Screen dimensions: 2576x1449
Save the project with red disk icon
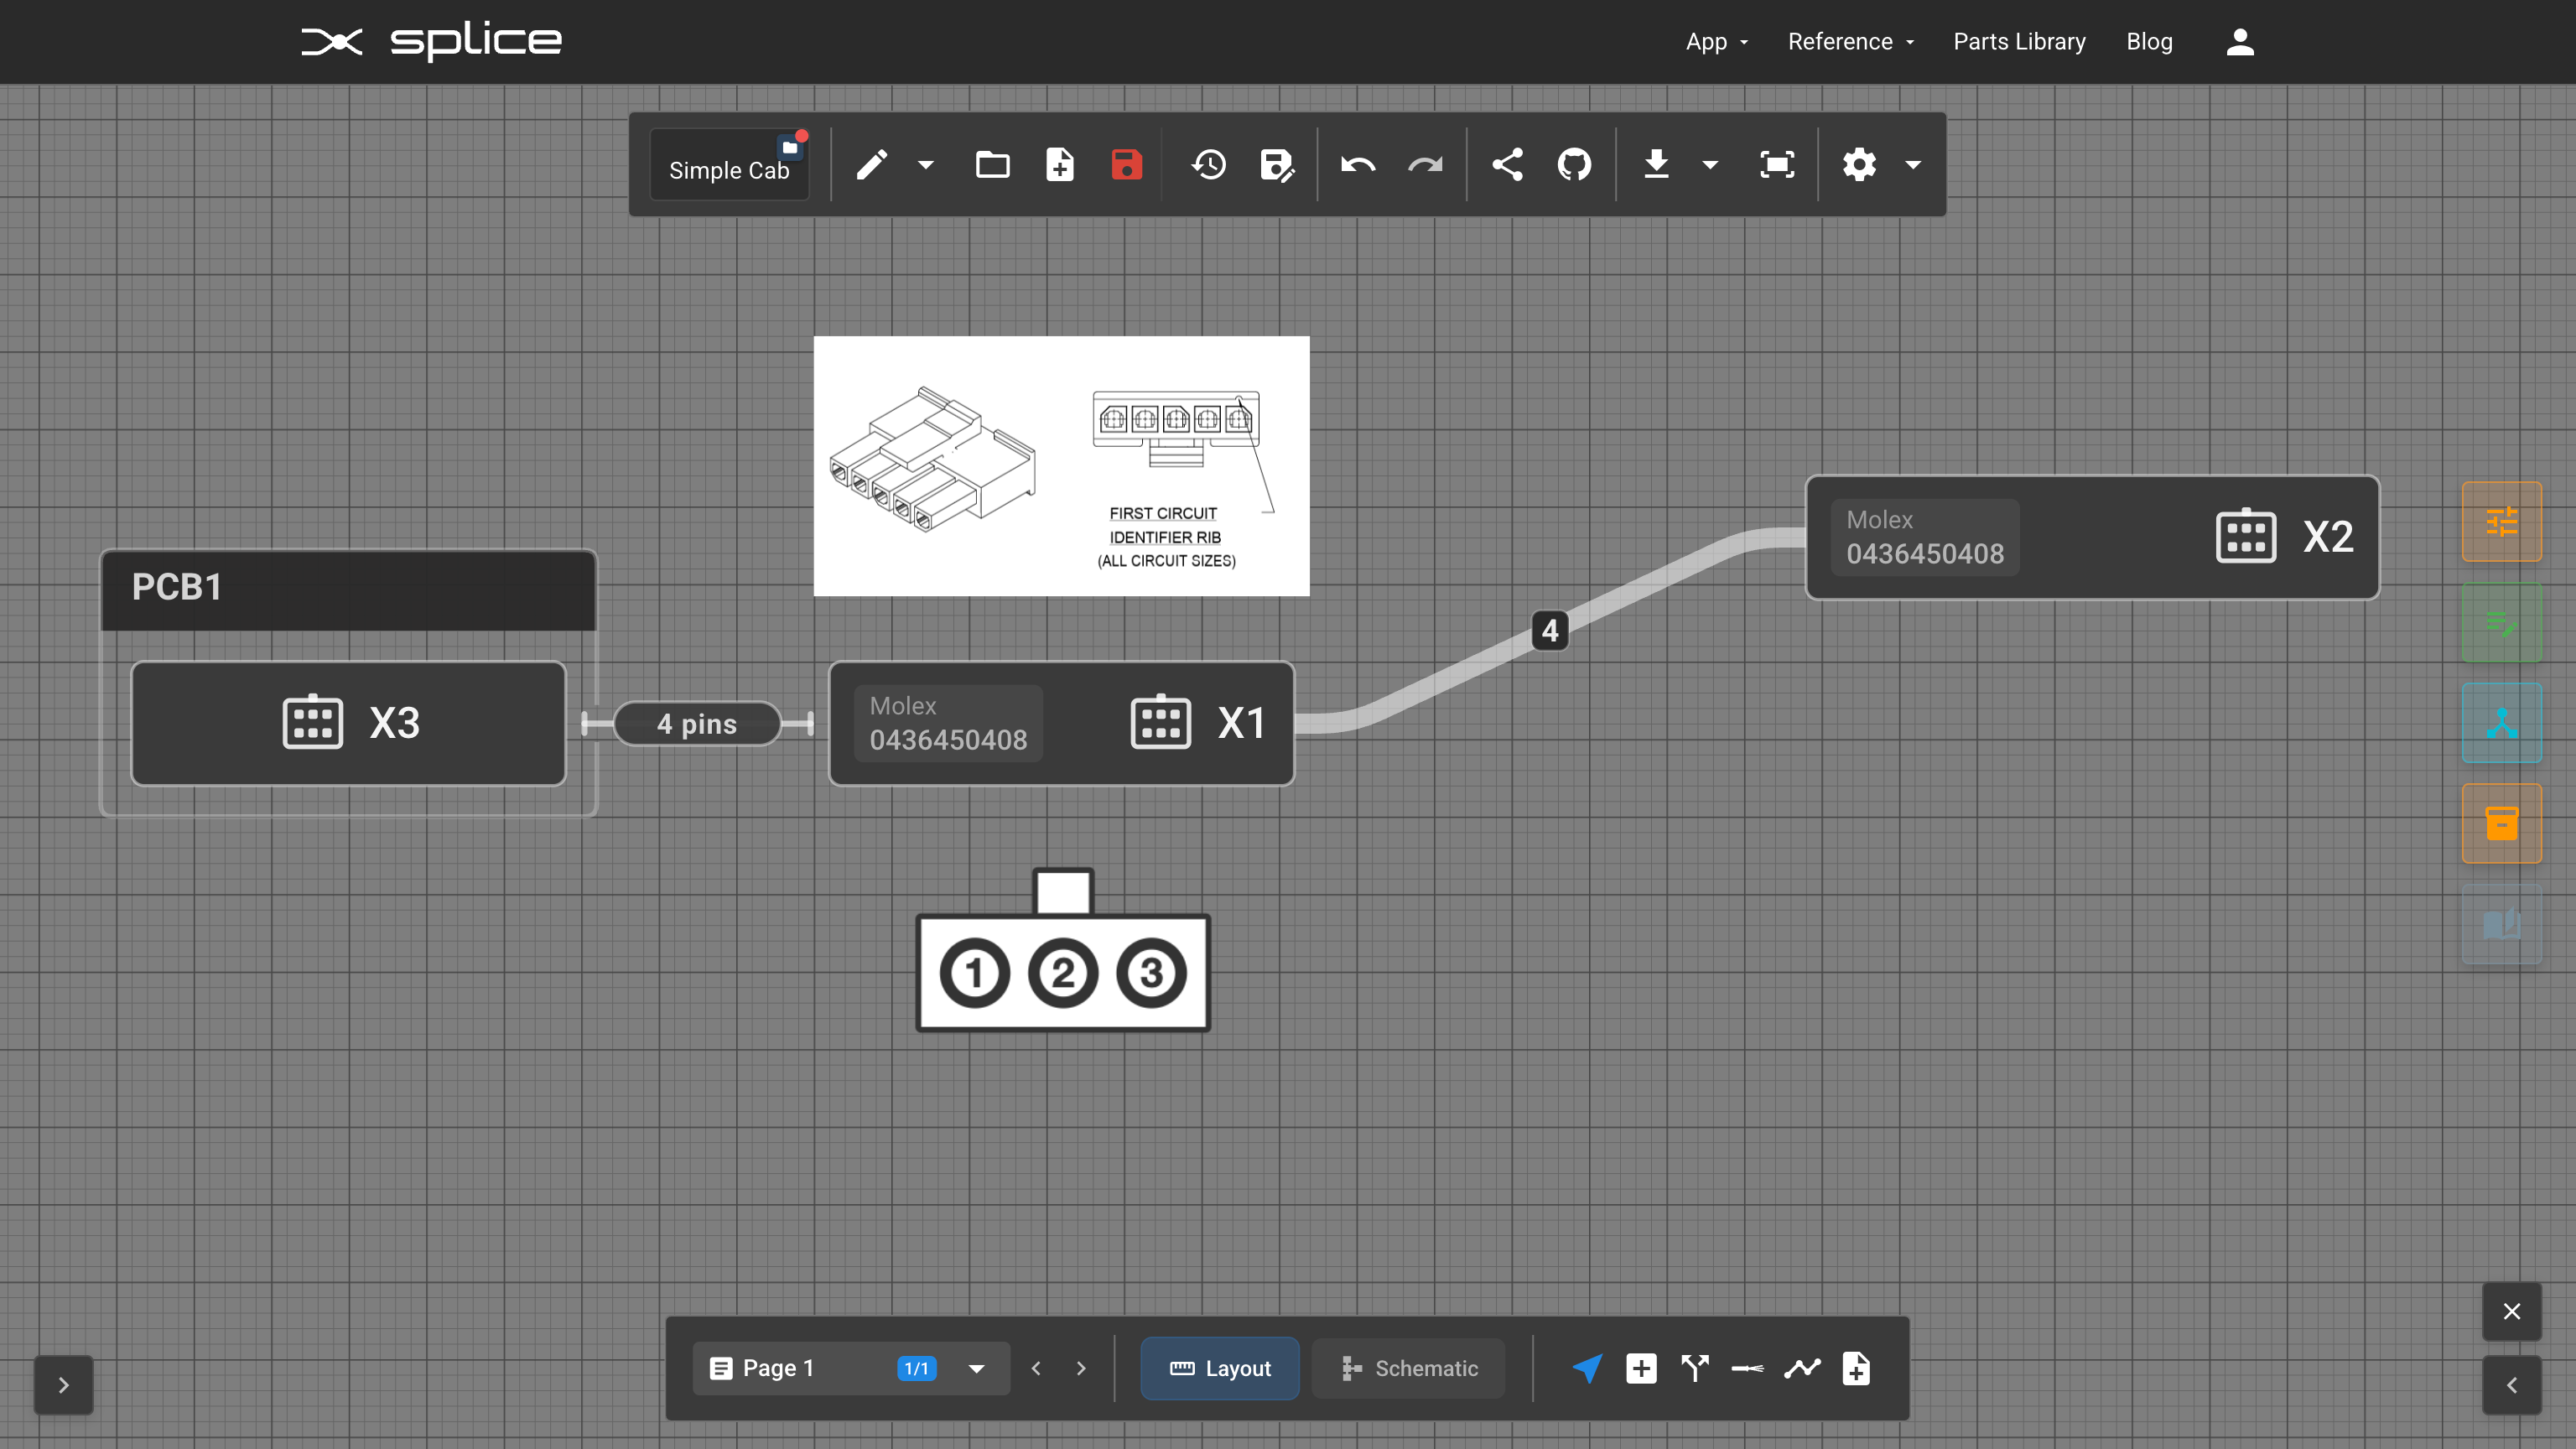point(1126,164)
